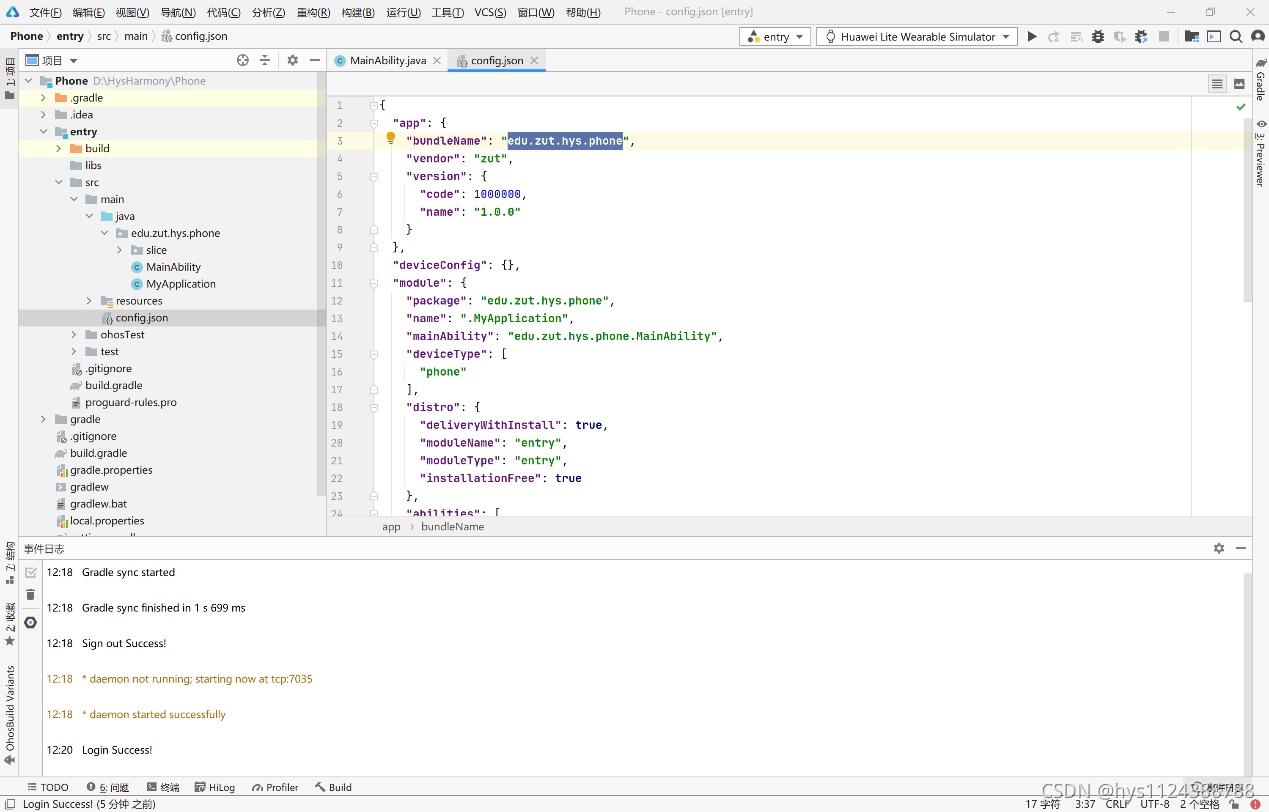Hide the event log panel
Image resolution: width=1269 pixels, height=812 pixels.
pos(1241,548)
